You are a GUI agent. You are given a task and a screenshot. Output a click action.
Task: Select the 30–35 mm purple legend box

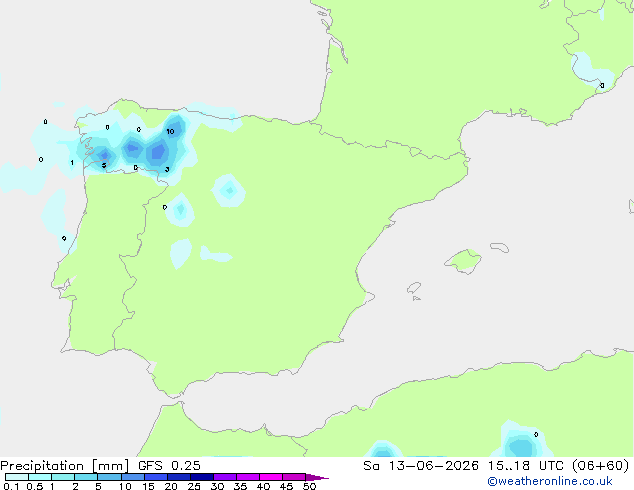[x=224, y=477]
